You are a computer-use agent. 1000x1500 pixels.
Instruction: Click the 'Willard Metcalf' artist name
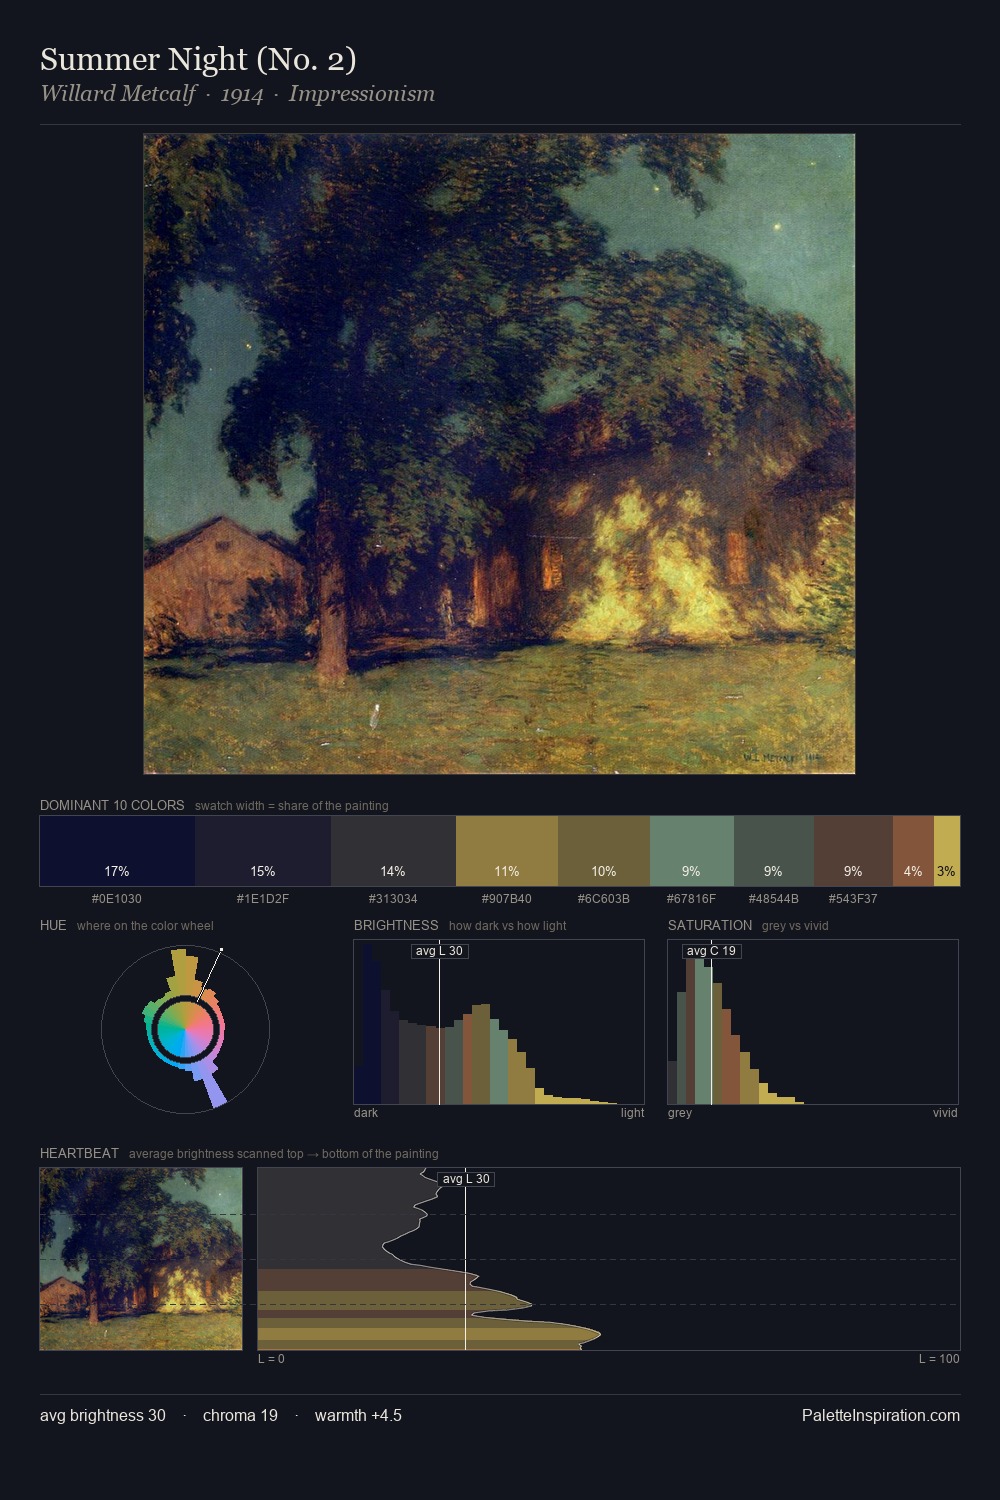coord(117,94)
